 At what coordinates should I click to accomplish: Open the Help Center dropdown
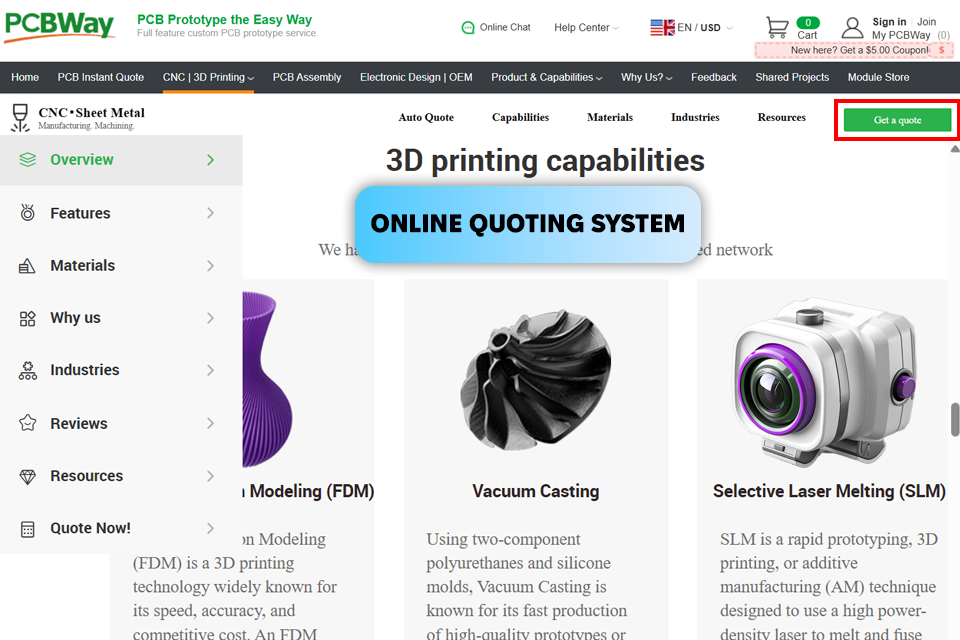[x=586, y=28]
